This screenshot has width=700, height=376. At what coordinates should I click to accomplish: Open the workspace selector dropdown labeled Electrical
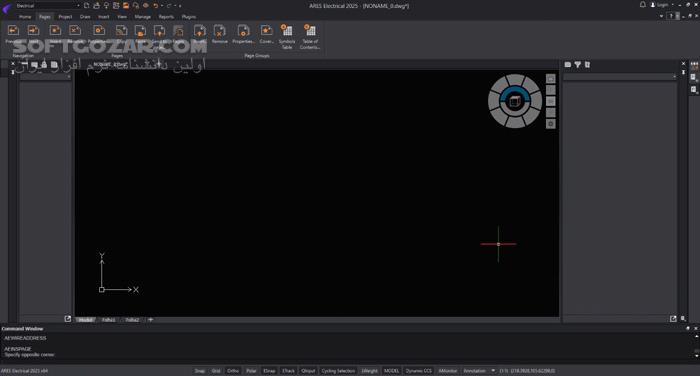47,5
